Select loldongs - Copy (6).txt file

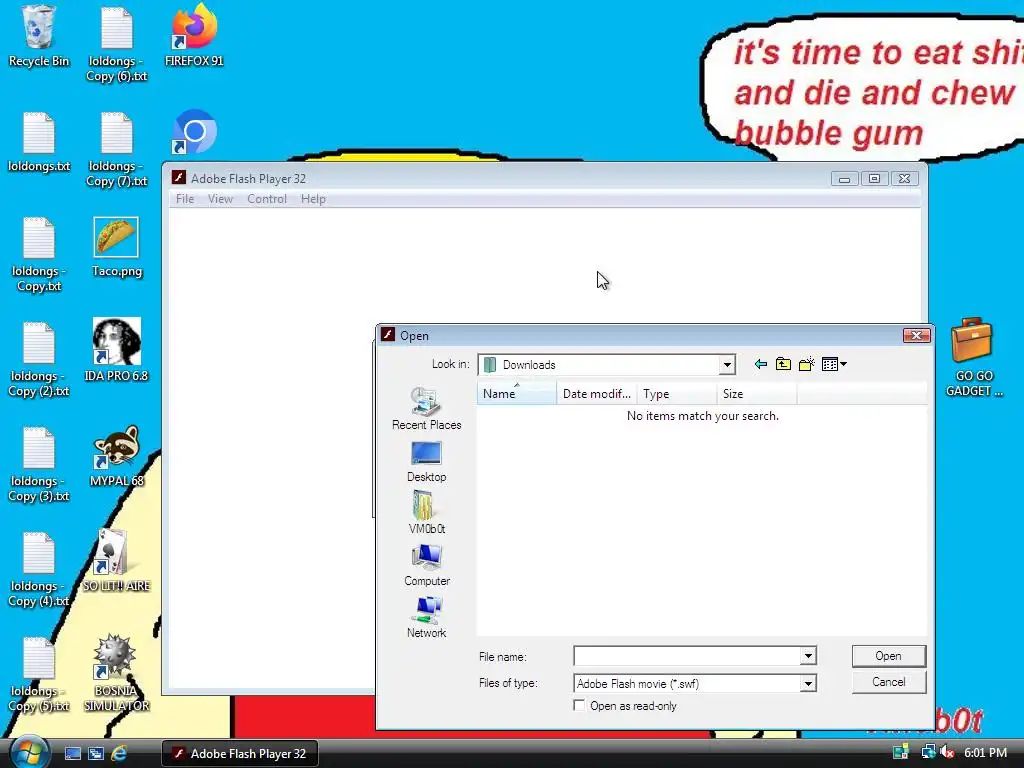[x=116, y=44]
